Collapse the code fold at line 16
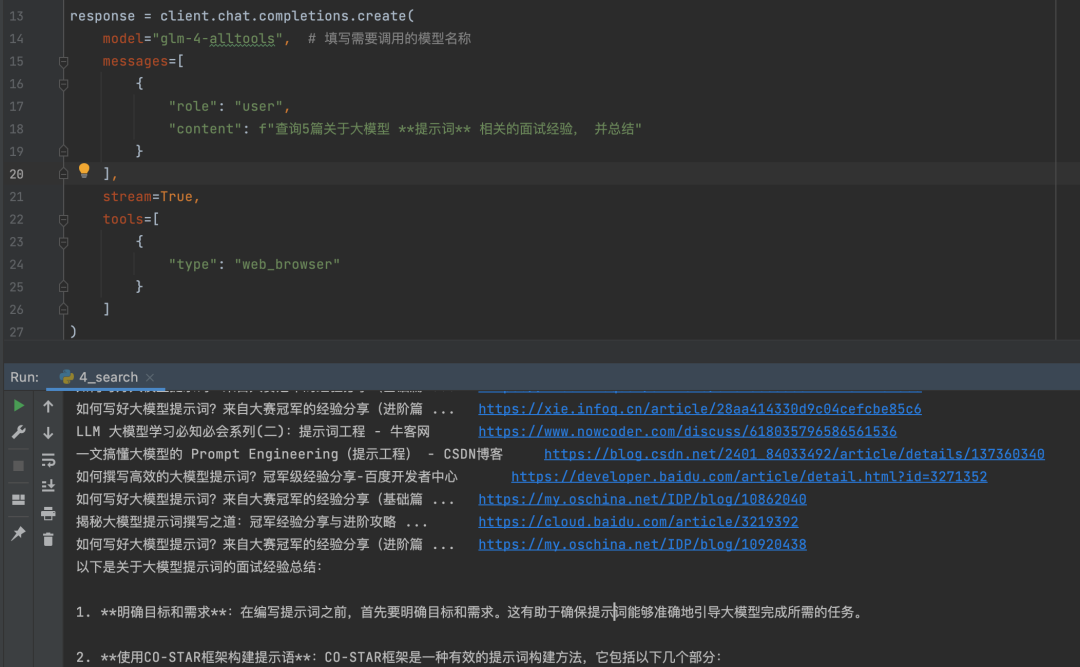This screenshot has height=667, width=1080. [x=63, y=83]
